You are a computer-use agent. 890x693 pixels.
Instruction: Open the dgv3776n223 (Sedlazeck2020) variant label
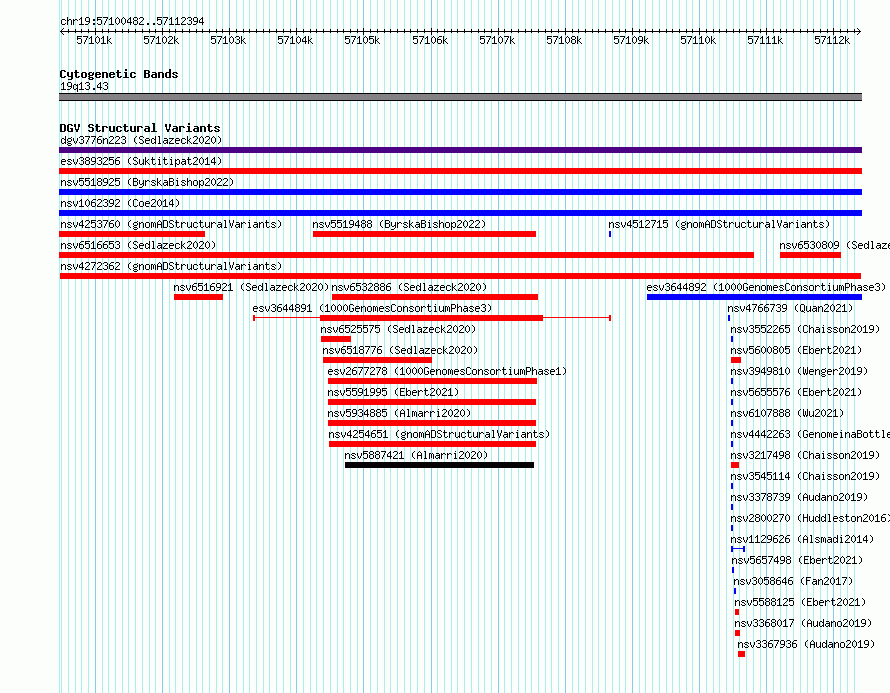(x=141, y=140)
